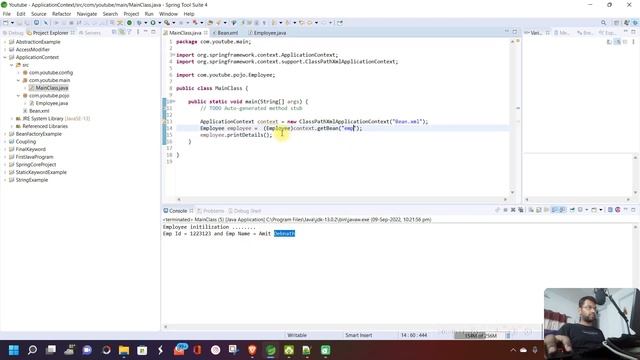Click Remove Launch X icon in Console
The image size is (640, 360).
coord(513,210)
